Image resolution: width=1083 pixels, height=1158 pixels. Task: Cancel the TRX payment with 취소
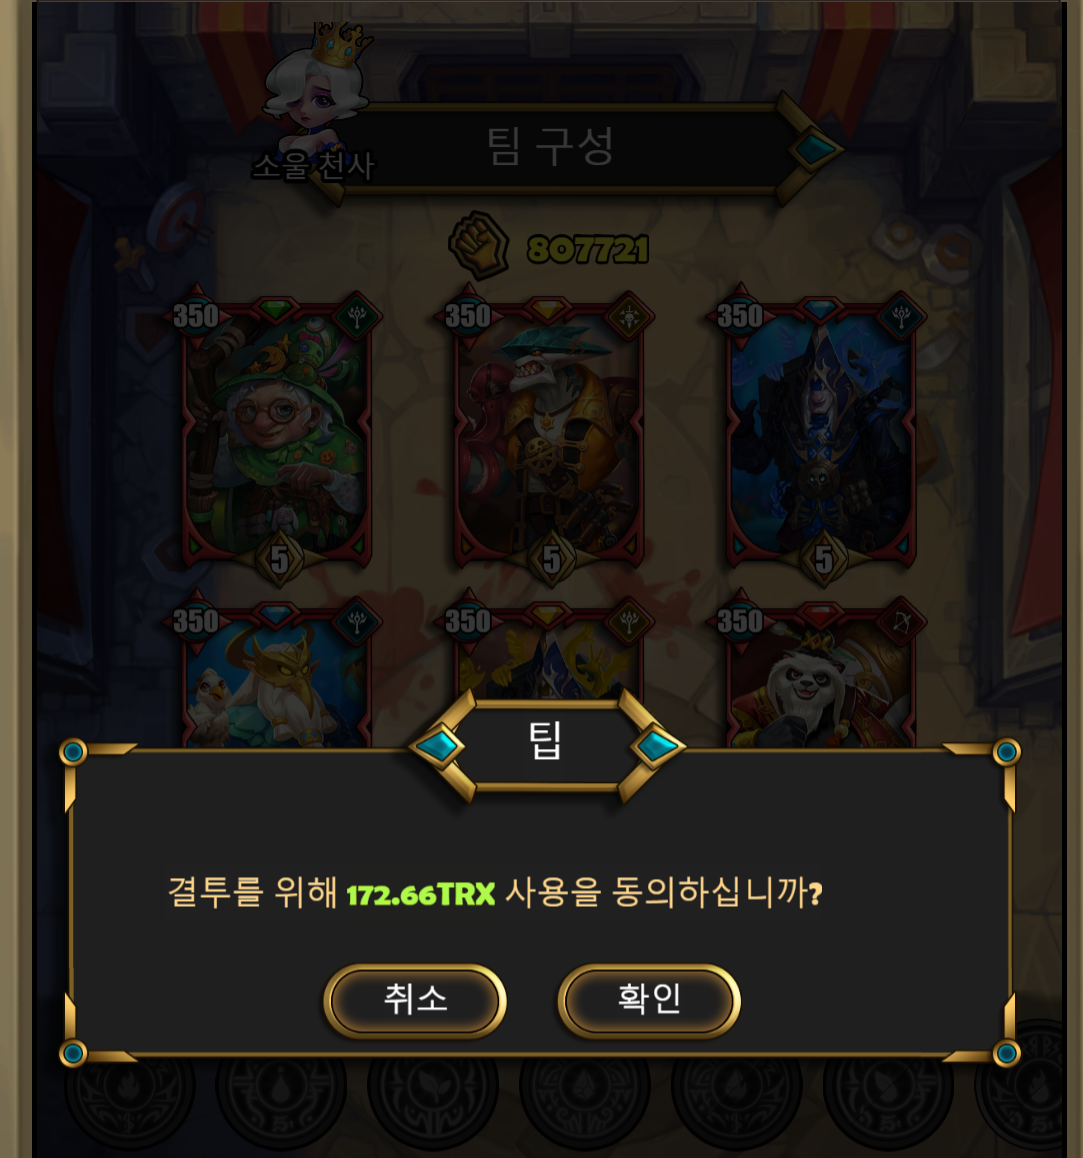point(415,1000)
